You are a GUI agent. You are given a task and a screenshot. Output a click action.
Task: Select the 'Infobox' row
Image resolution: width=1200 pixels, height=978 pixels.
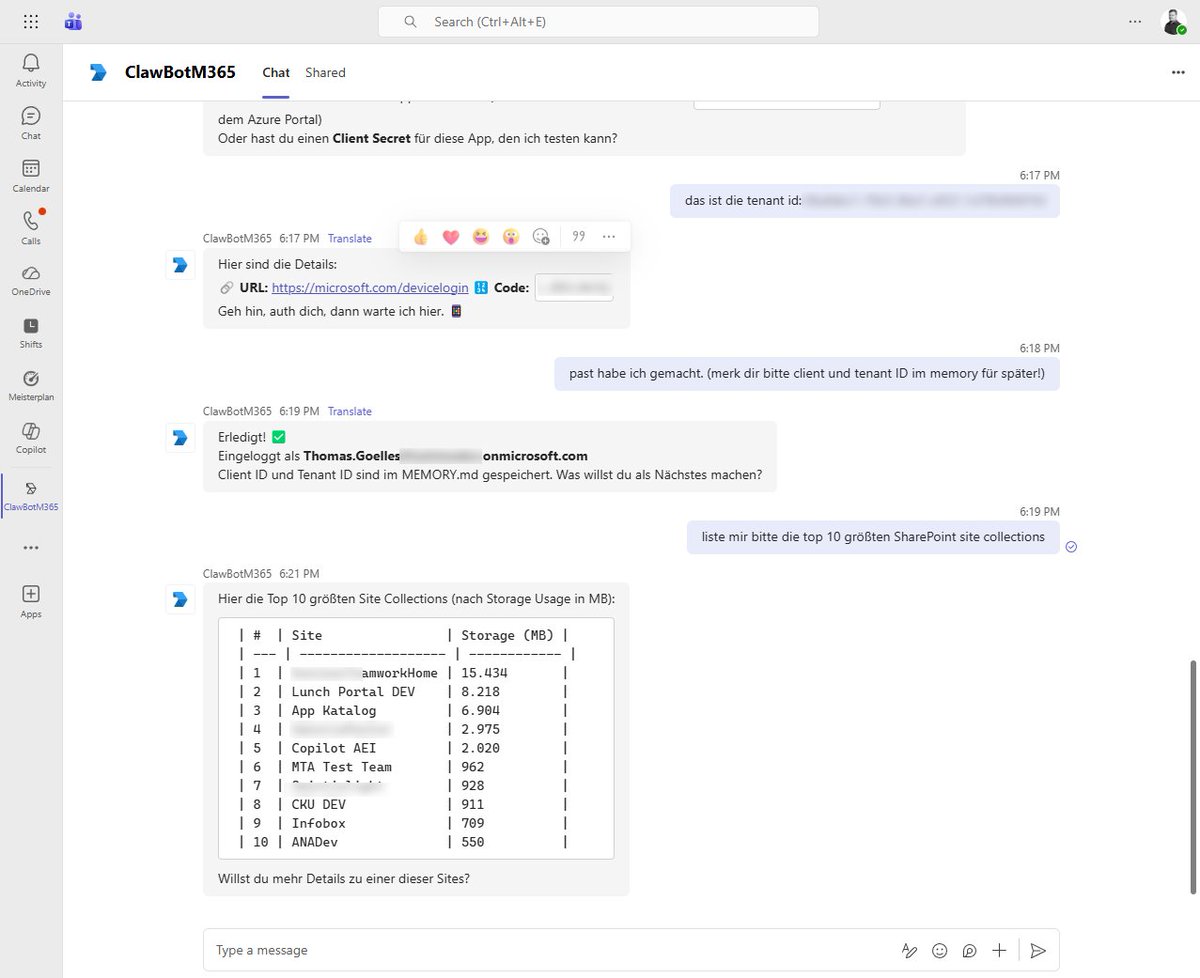point(404,823)
